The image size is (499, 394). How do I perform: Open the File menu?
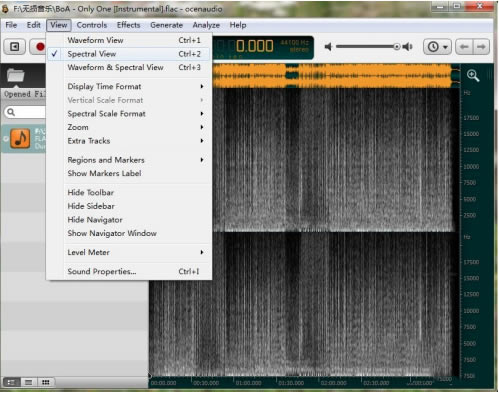(x=11, y=25)
